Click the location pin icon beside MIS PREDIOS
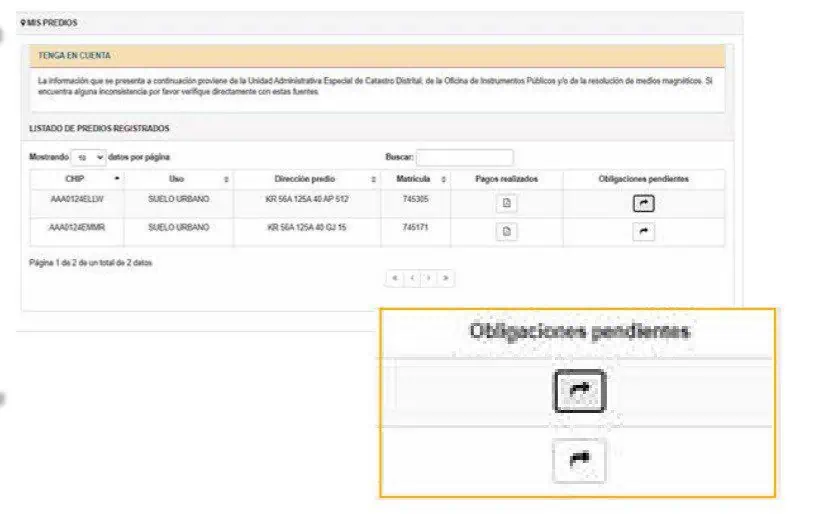Image resolution: width=827 pixels, height=514 pixels. pos(23,23)
